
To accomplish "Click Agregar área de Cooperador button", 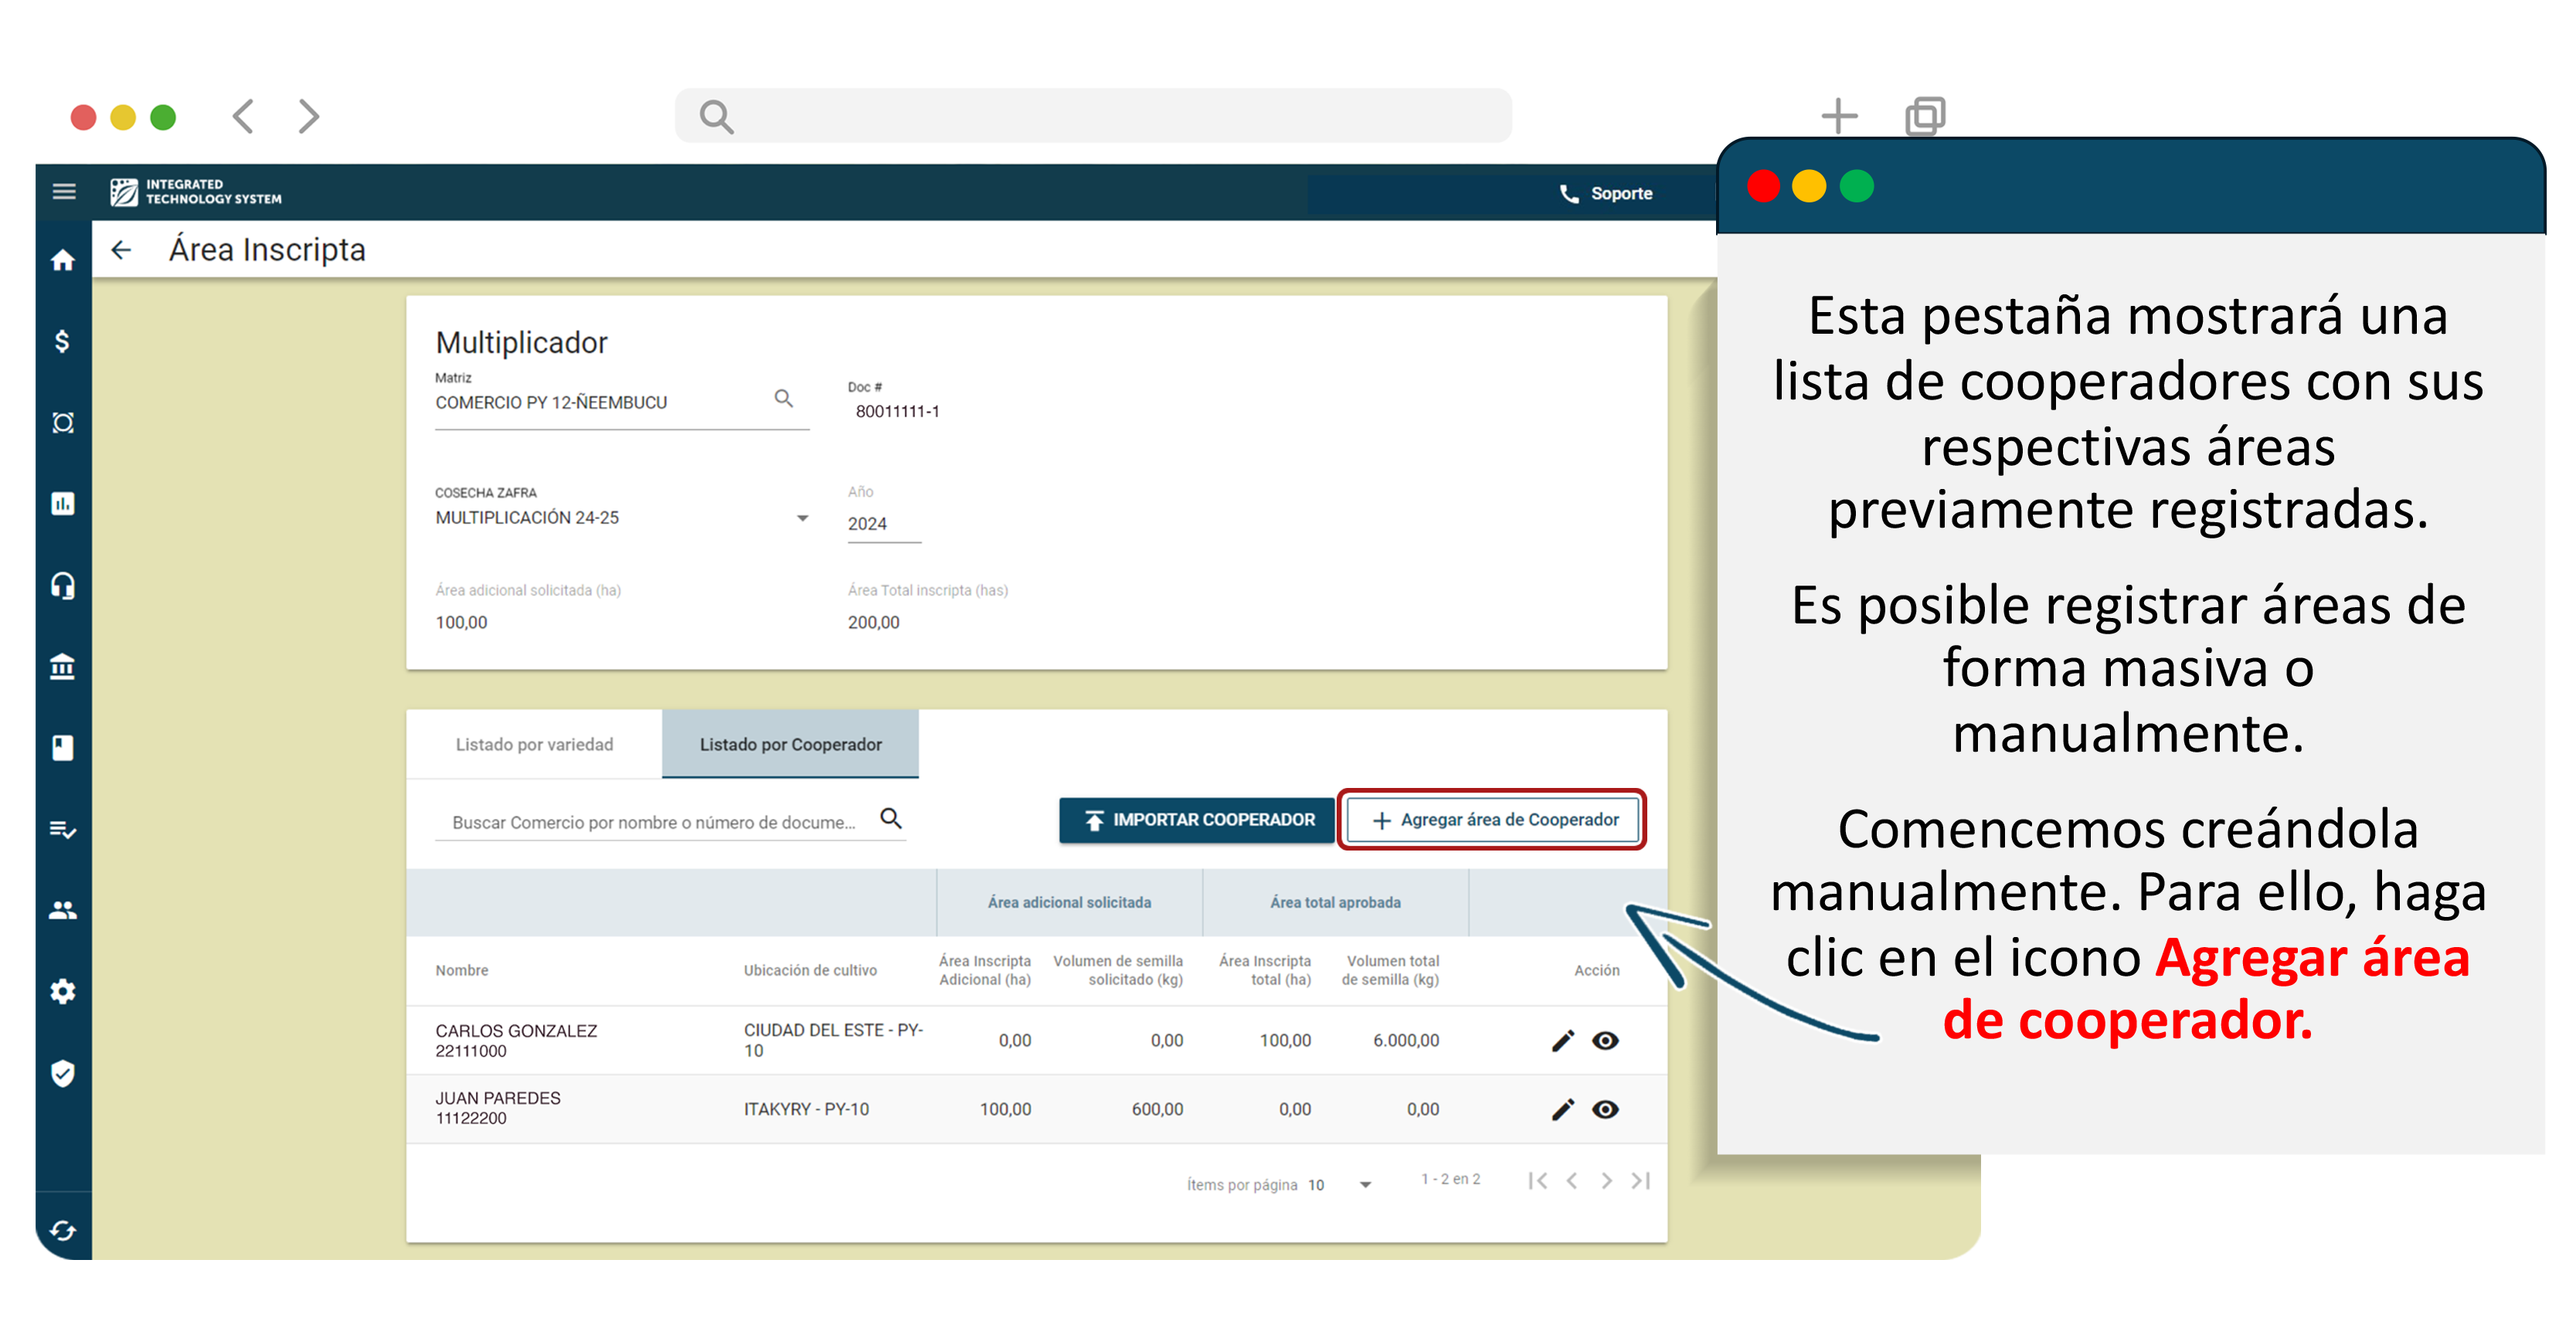I will [x=1494, y=820].
